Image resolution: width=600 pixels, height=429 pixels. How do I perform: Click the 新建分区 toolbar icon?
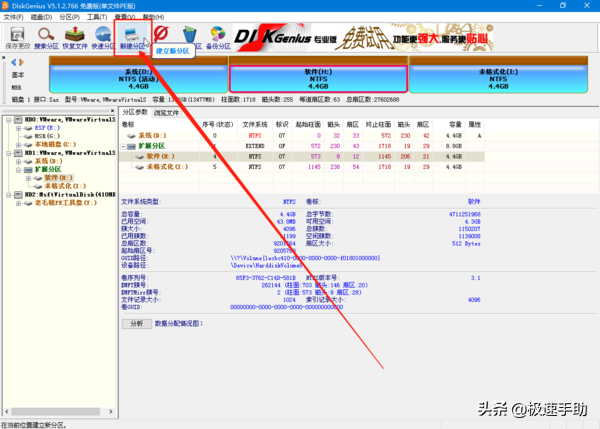tap(132, 38)
